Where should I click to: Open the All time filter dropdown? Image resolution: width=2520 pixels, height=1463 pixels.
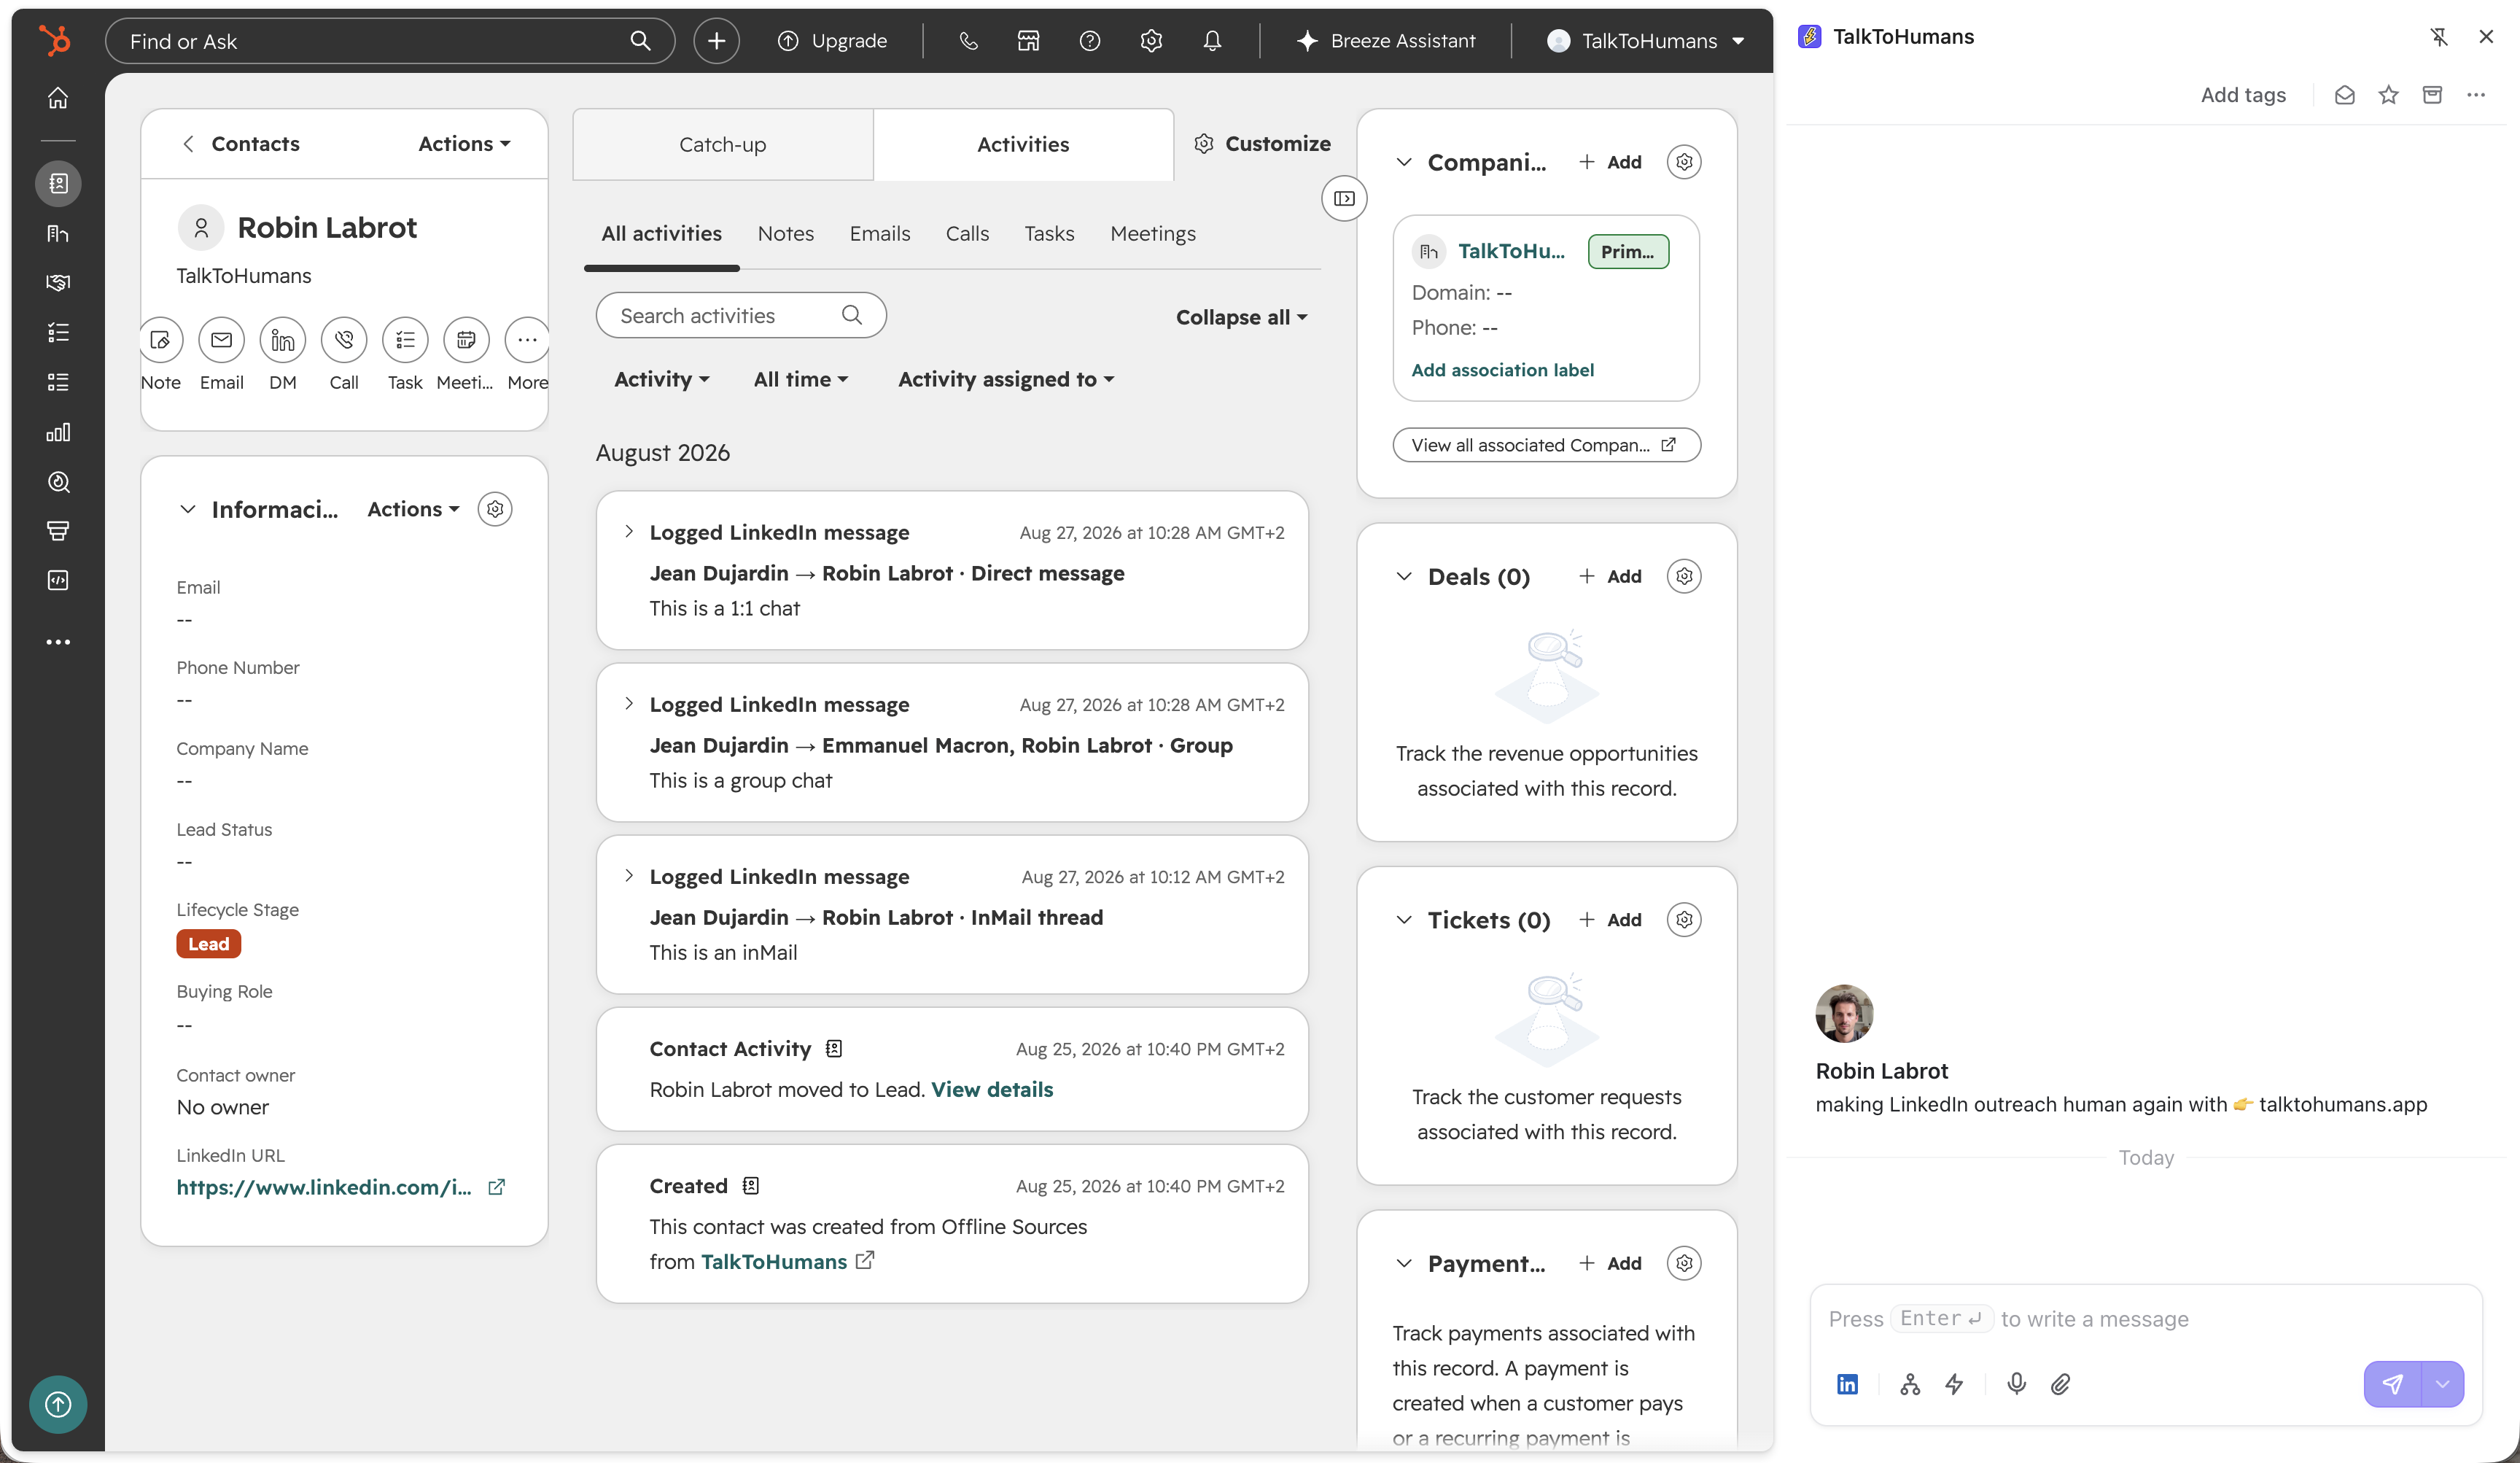[x=800, y=379]
